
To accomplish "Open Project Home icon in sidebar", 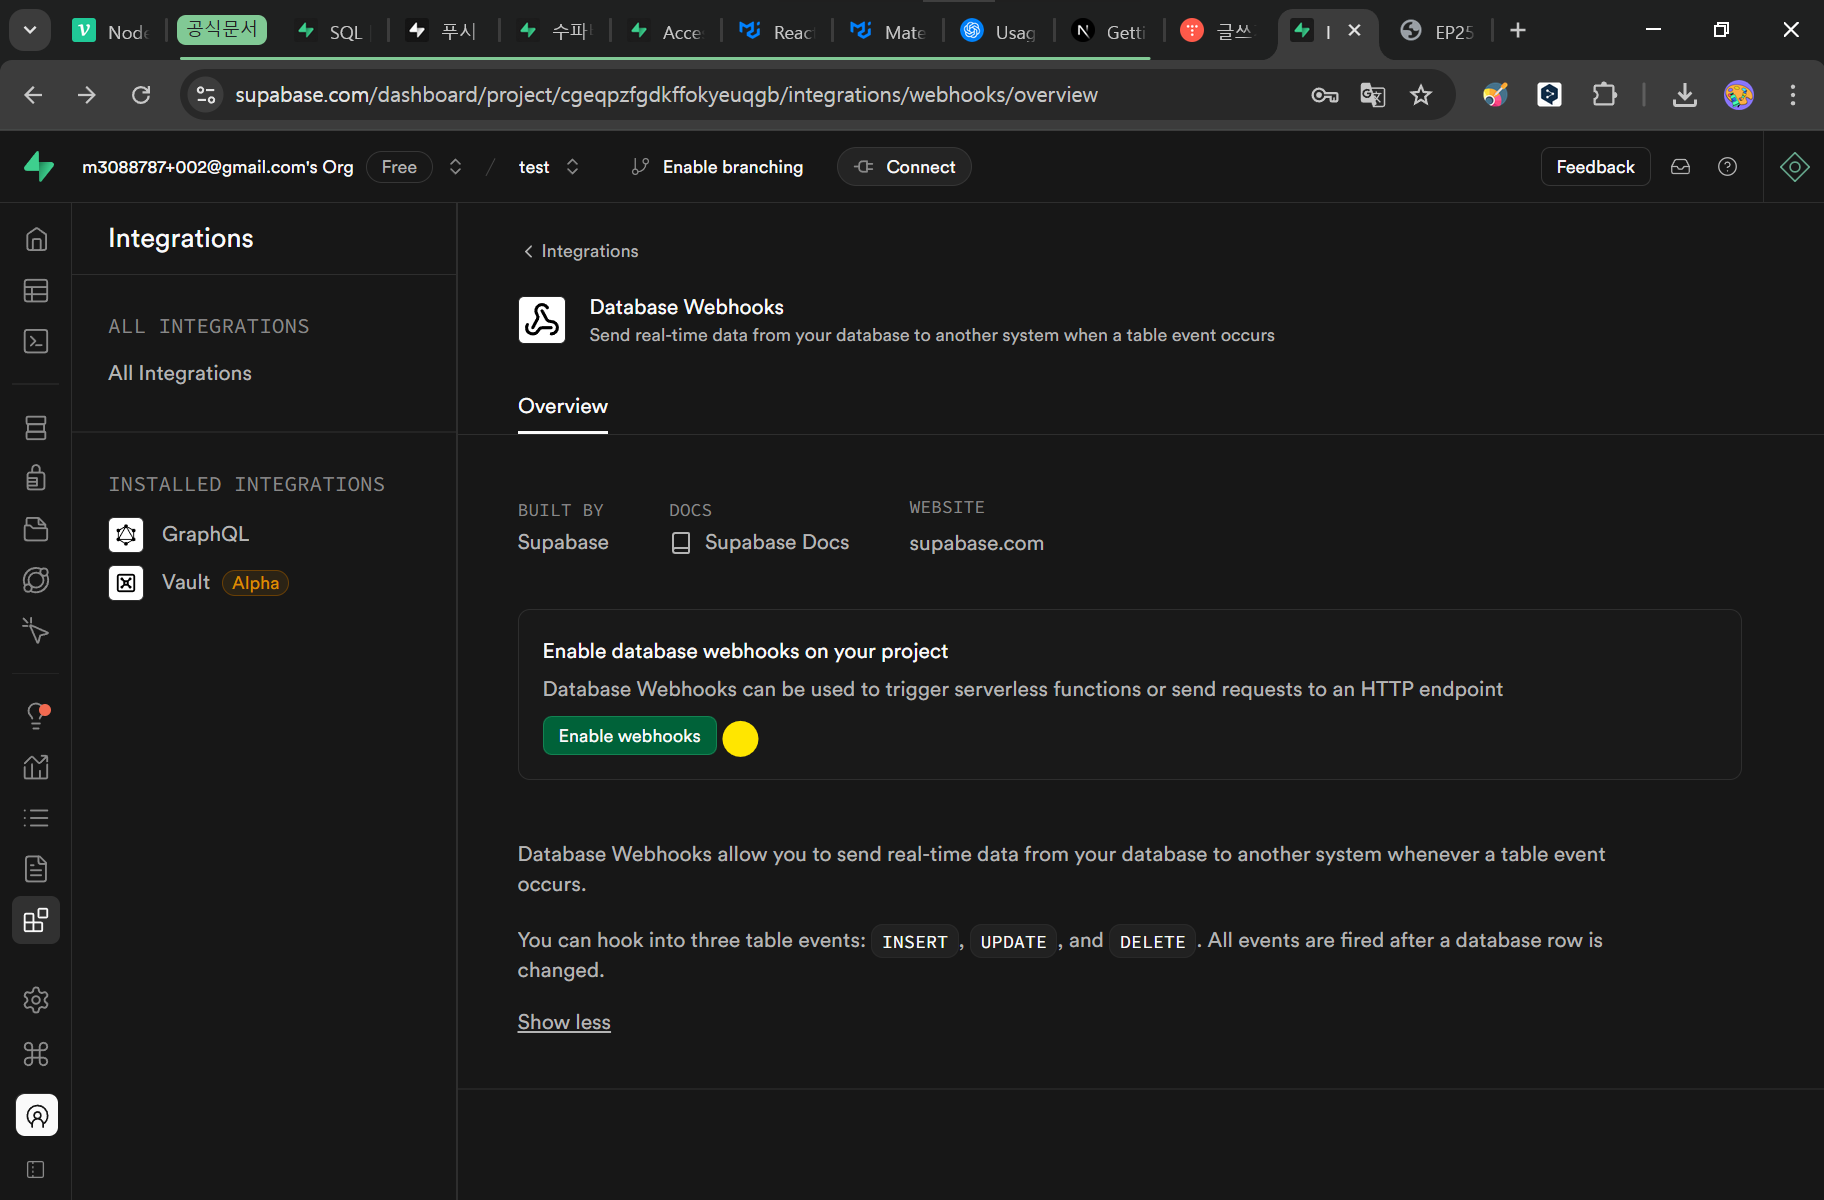I will tap(36, 239).
